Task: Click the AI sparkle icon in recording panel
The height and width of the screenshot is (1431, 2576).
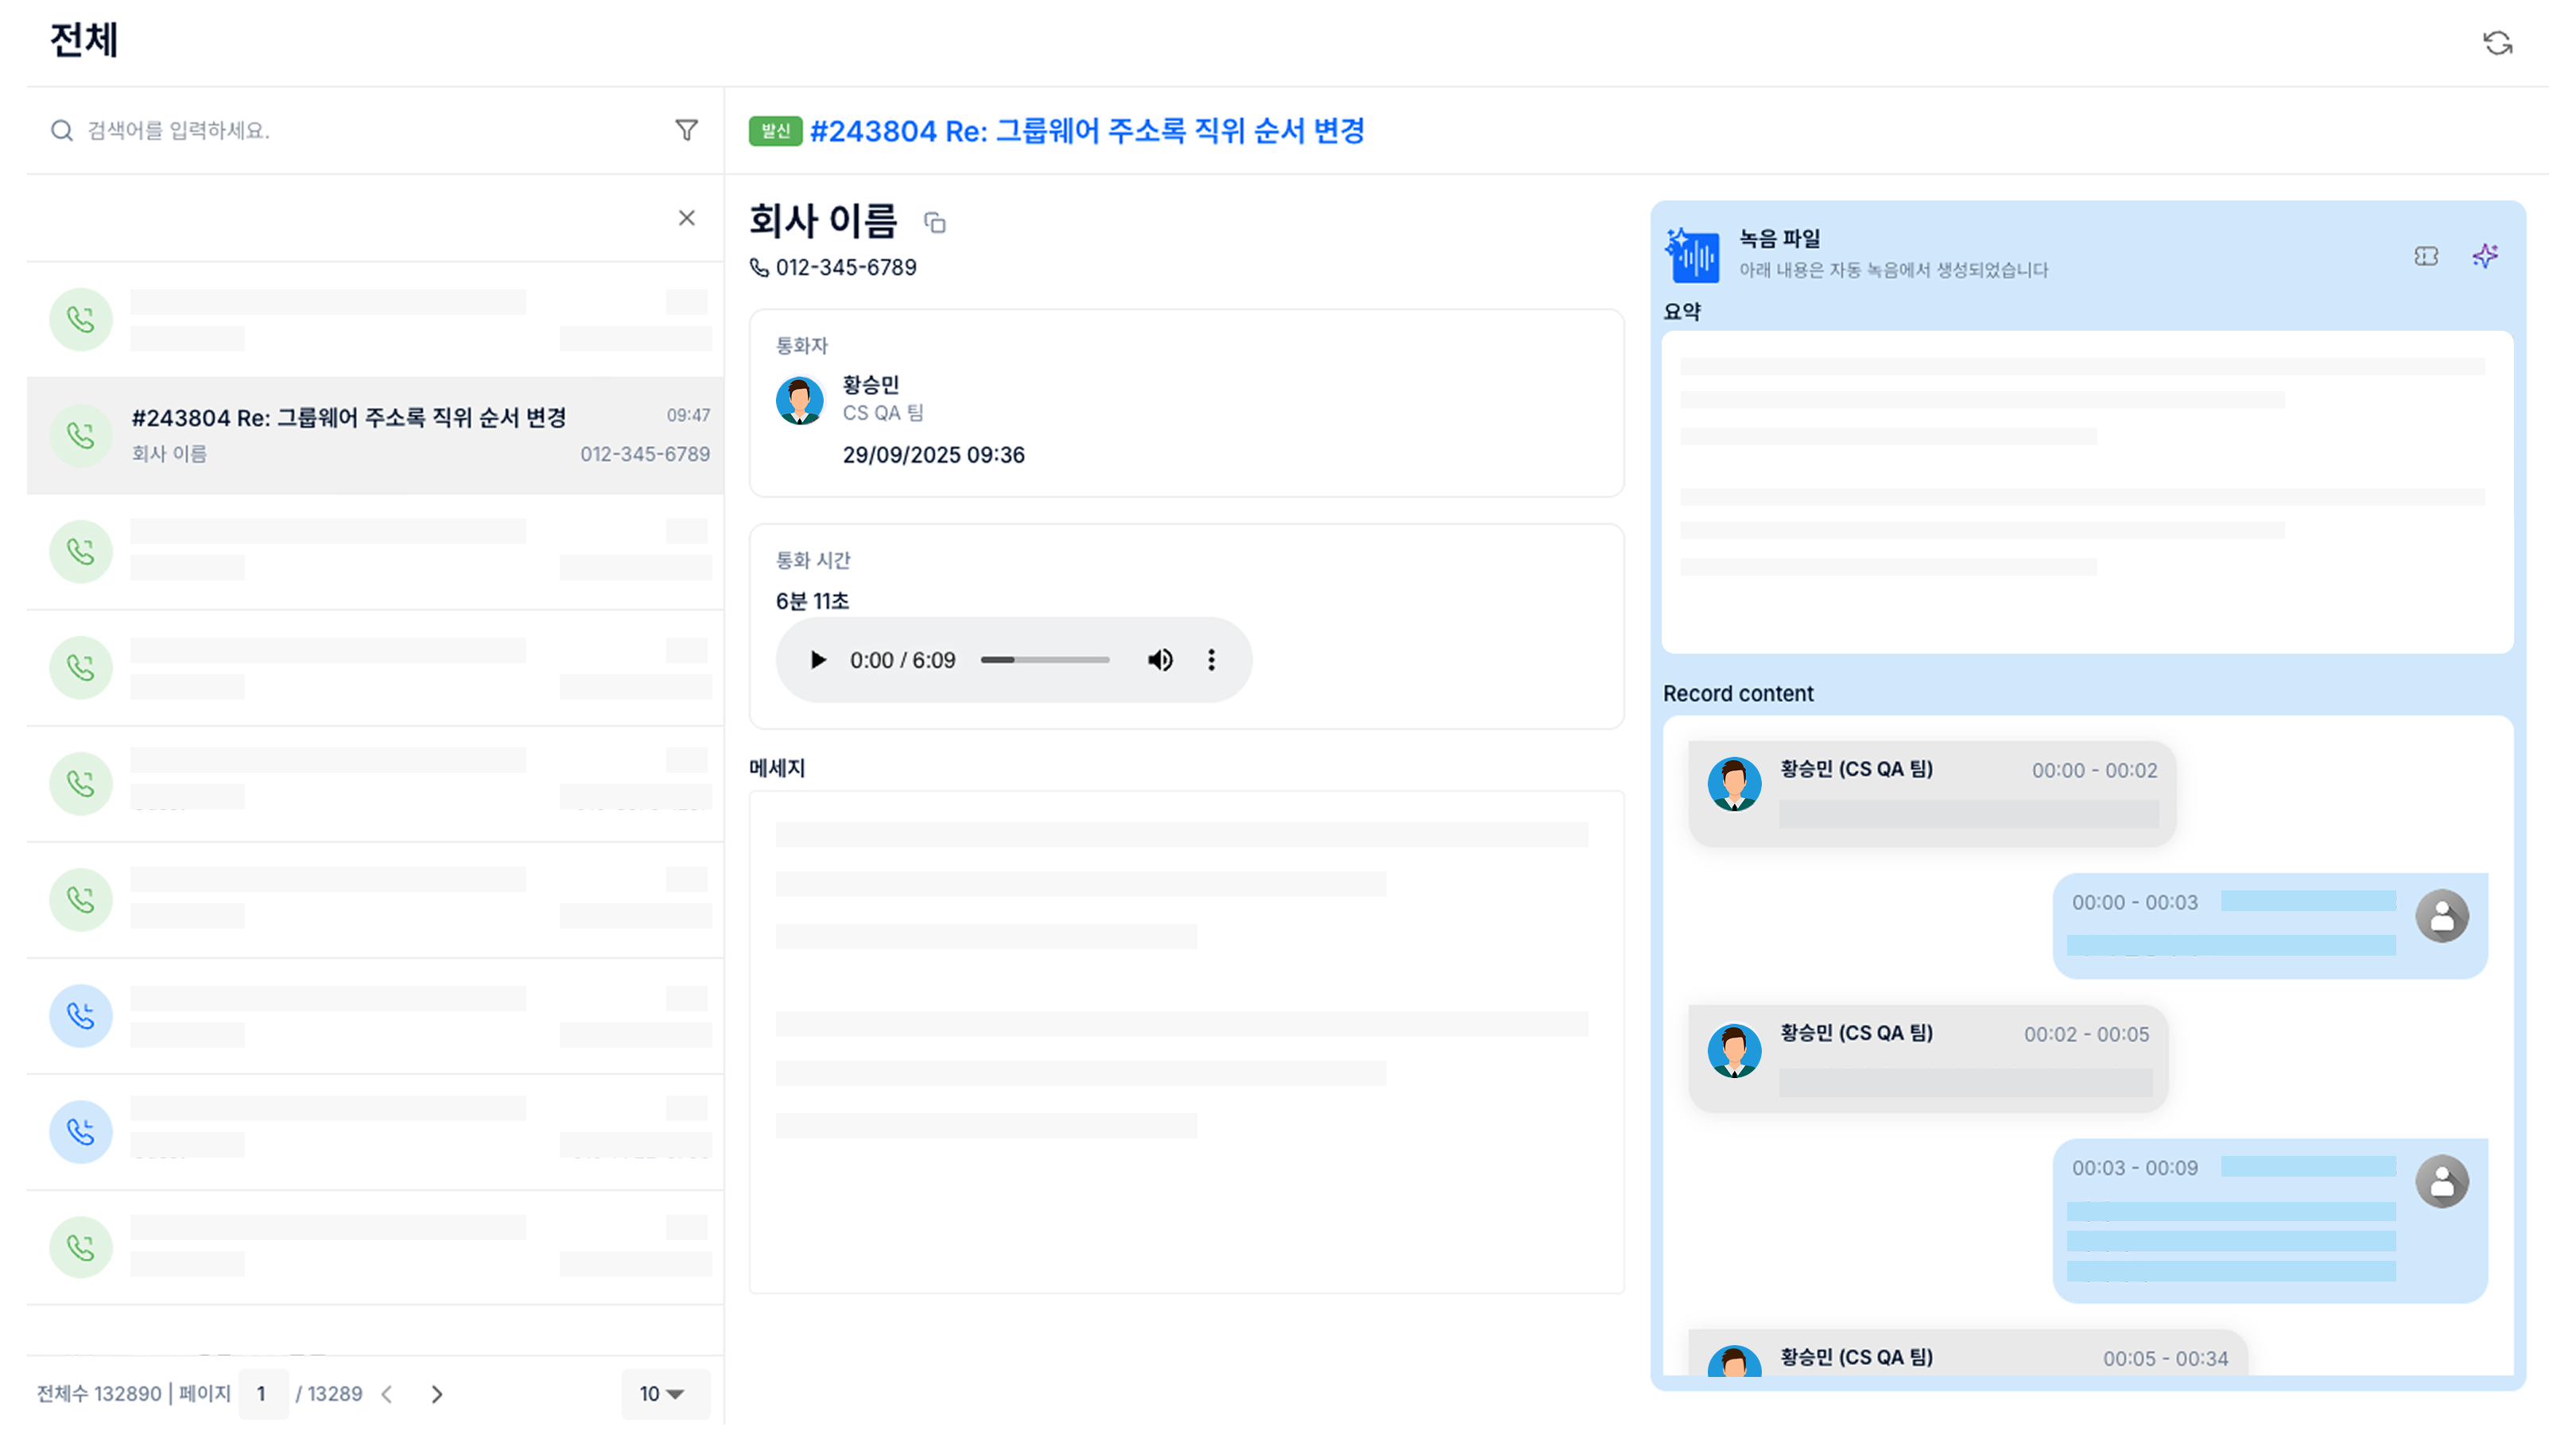Action: tap(2485, 256)
